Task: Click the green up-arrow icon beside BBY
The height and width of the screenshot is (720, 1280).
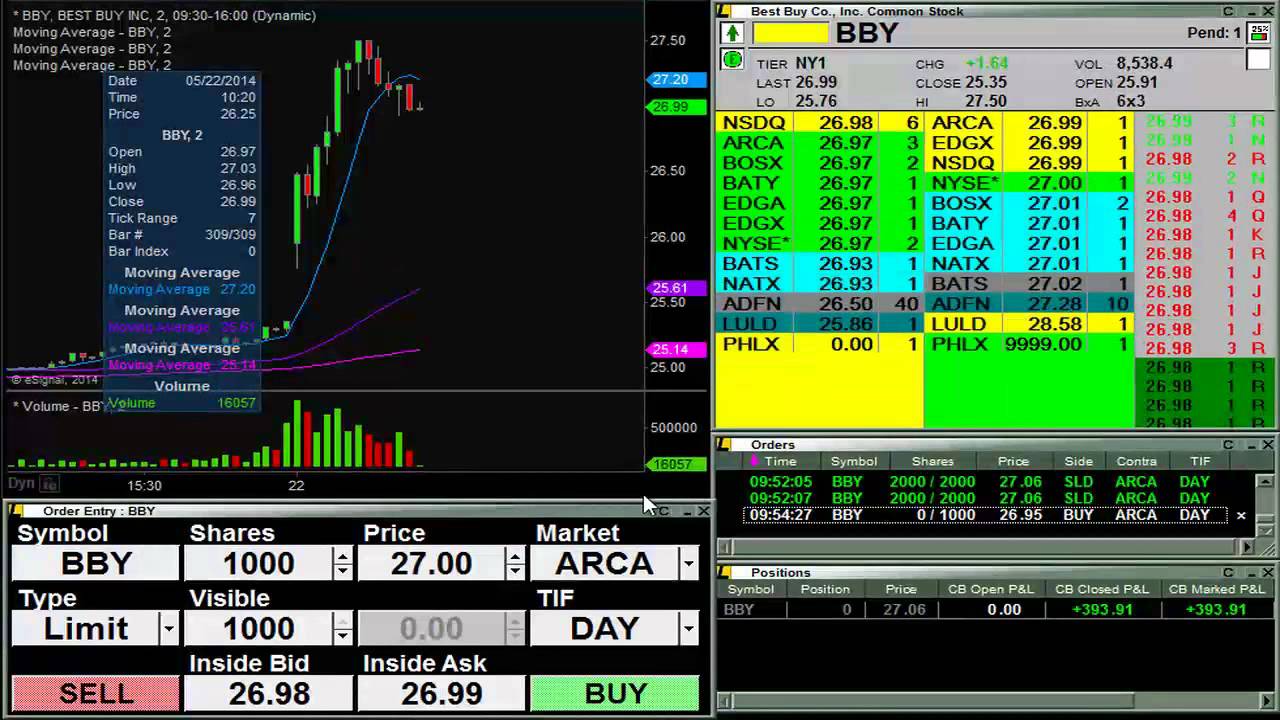Action: pyautogui.click(x=732, y=33)
